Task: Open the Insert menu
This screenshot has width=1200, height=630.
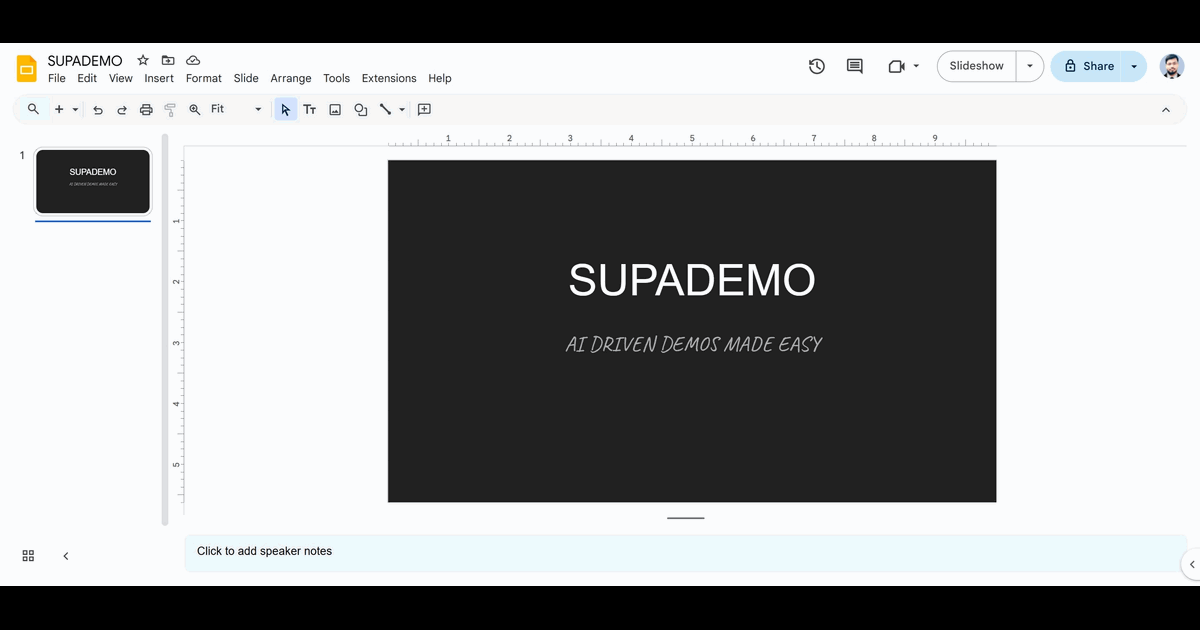Action: 159,78
